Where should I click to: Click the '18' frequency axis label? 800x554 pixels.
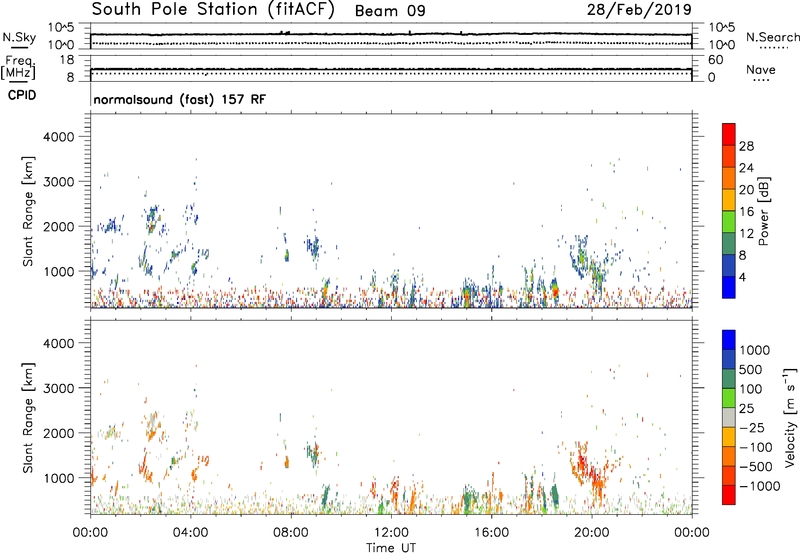(67, 60)
